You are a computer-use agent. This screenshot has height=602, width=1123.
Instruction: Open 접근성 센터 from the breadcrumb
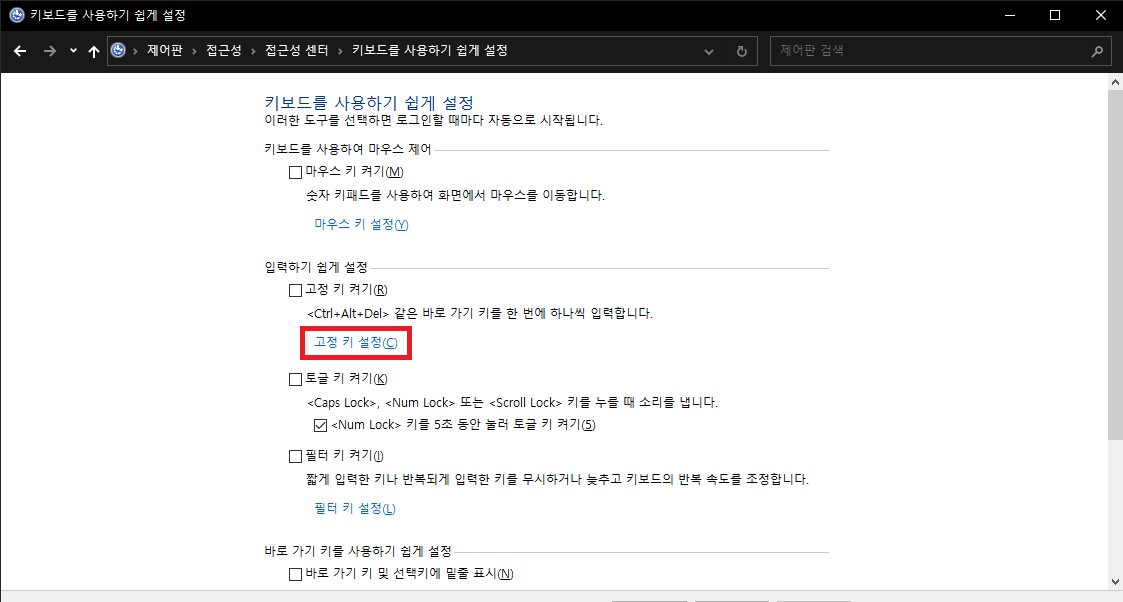point(298,51)
